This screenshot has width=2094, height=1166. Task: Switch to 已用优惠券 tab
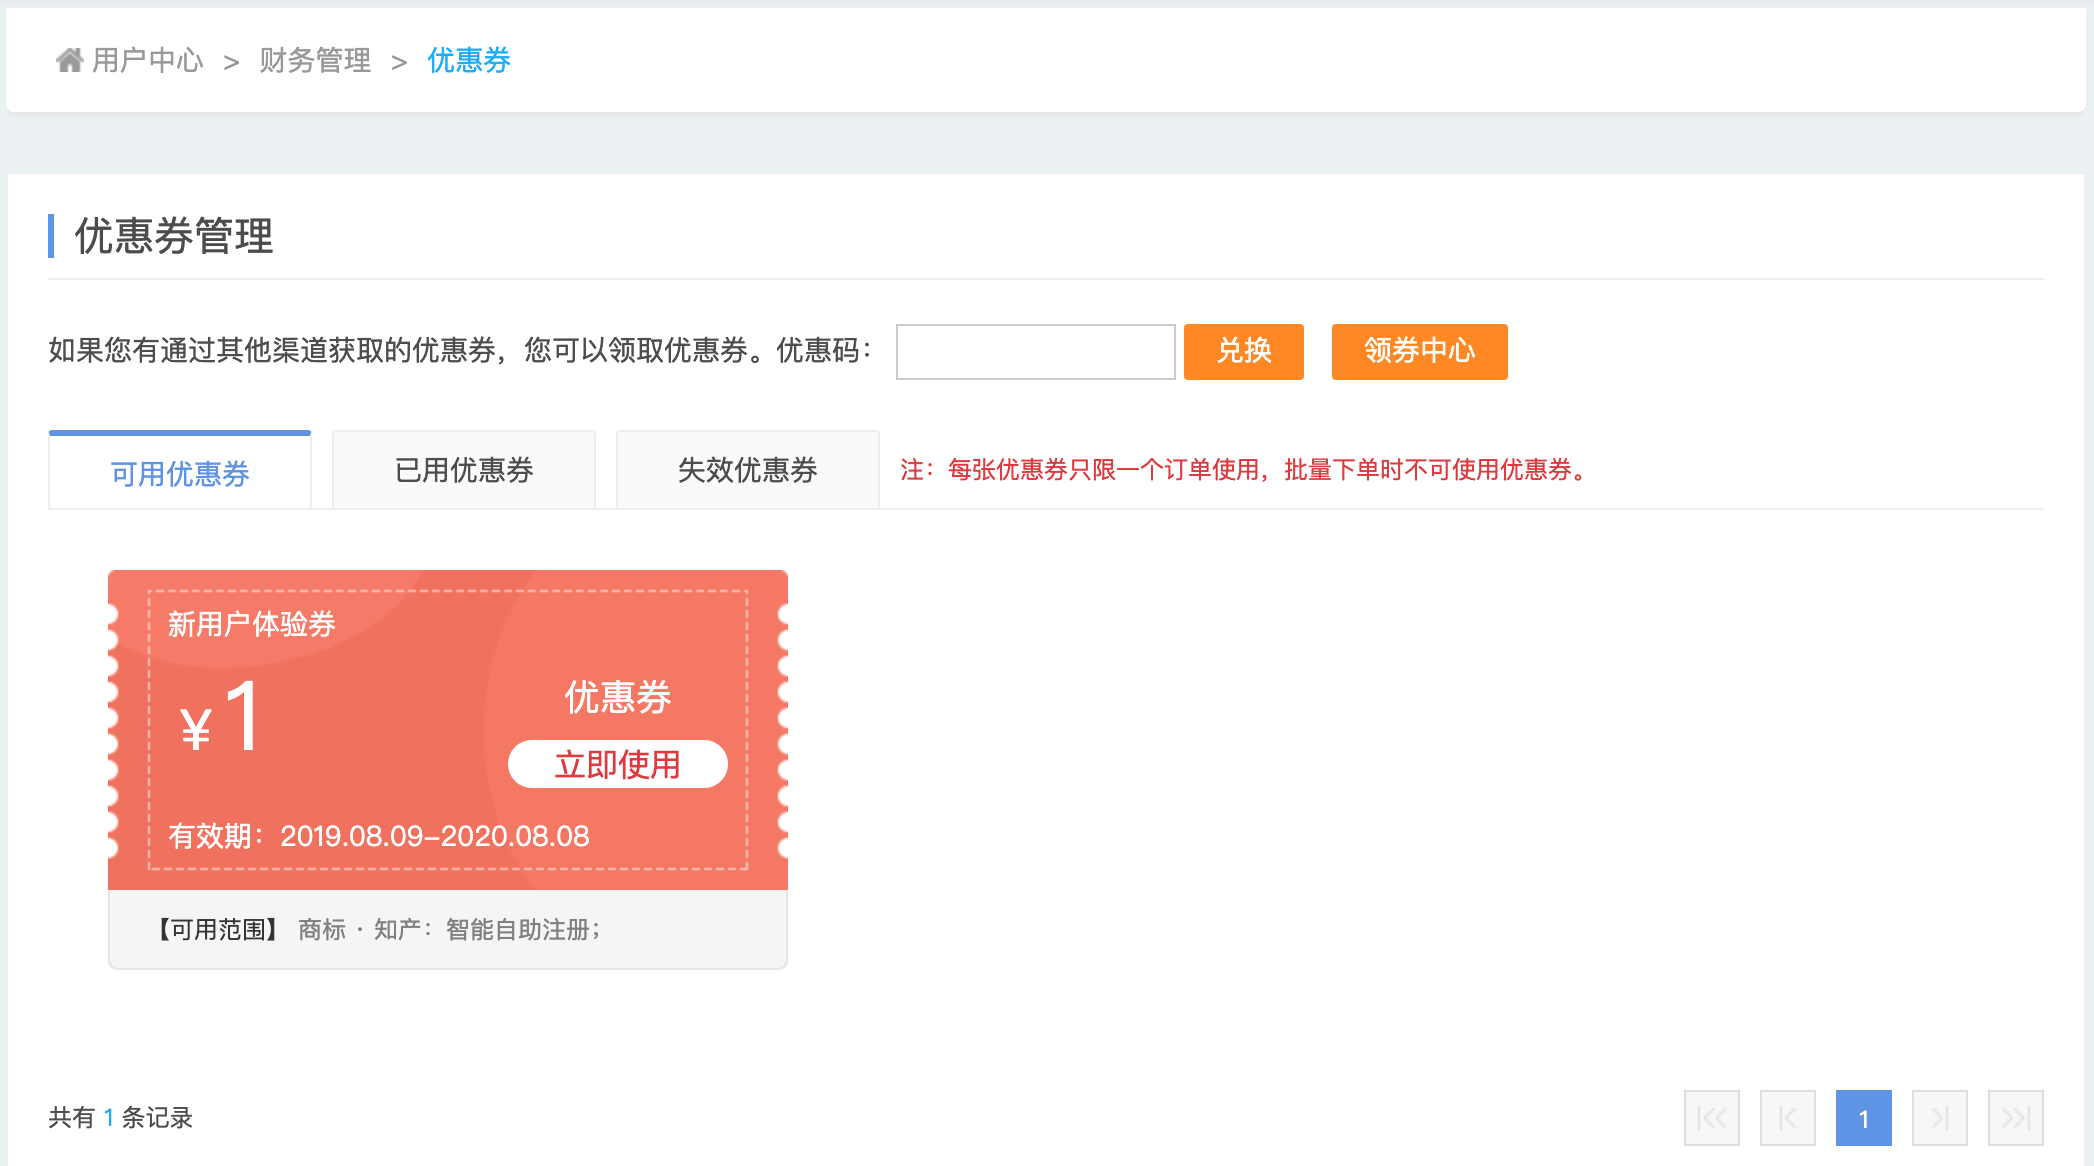click(x=464, y=471)
